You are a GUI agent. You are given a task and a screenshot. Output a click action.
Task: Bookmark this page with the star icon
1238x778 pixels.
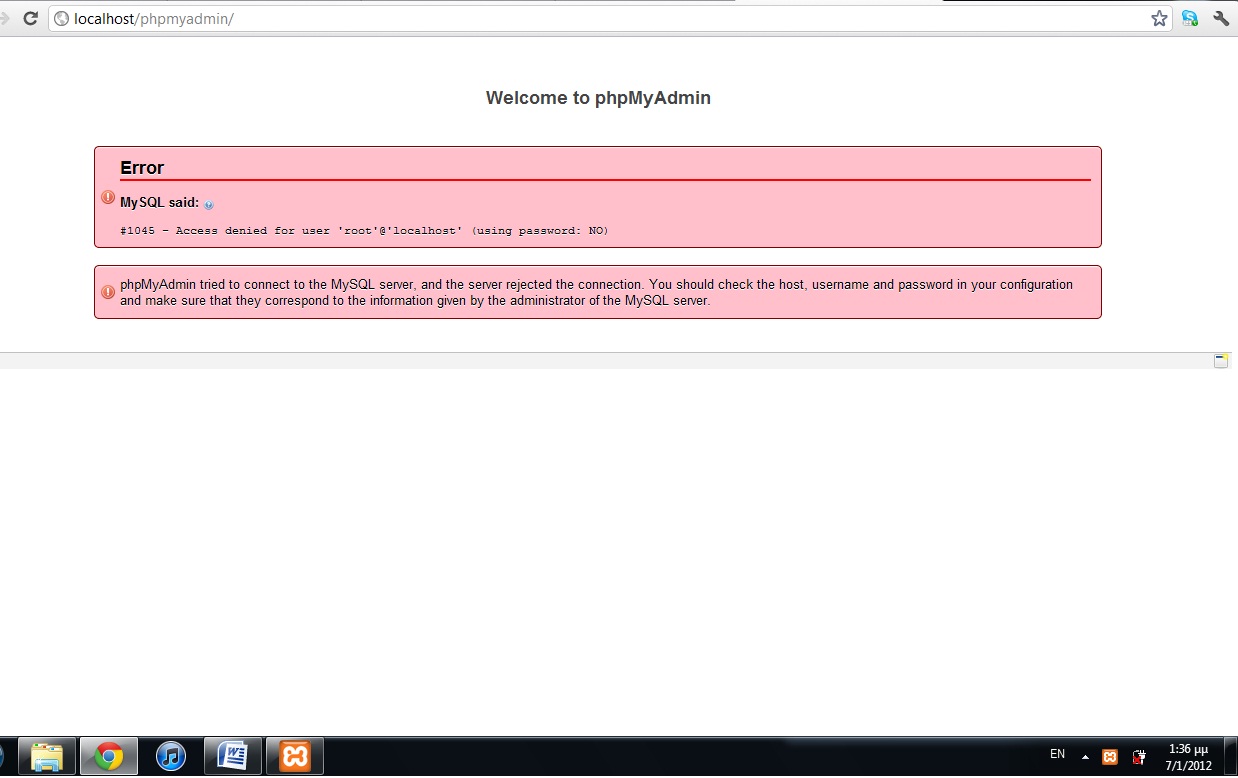pos(1159,18)
